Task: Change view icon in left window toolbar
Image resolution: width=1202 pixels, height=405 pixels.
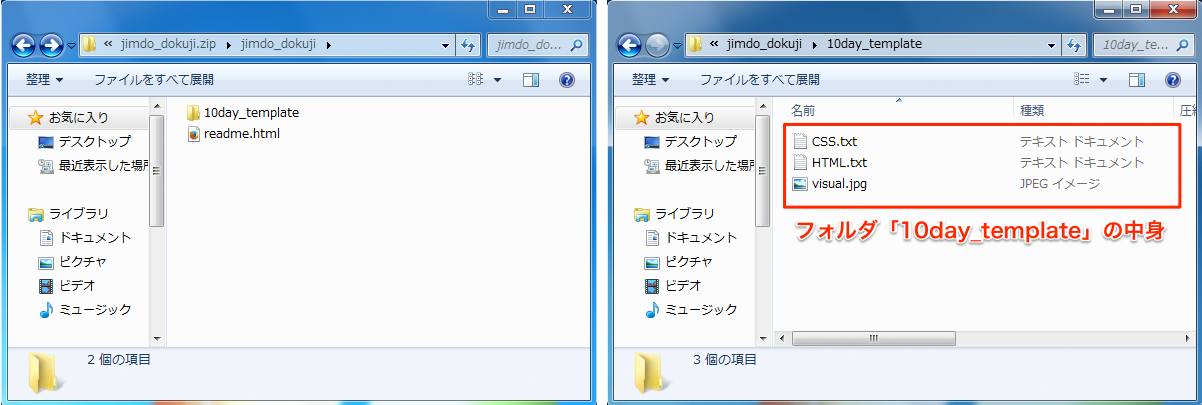Action: [x=476, y=79]
